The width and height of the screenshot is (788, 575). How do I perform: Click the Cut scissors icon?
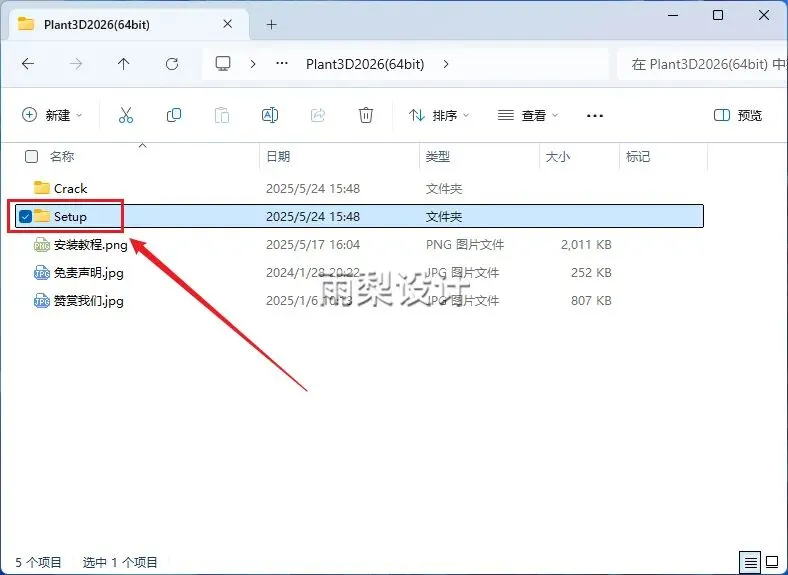coord(126,115)
